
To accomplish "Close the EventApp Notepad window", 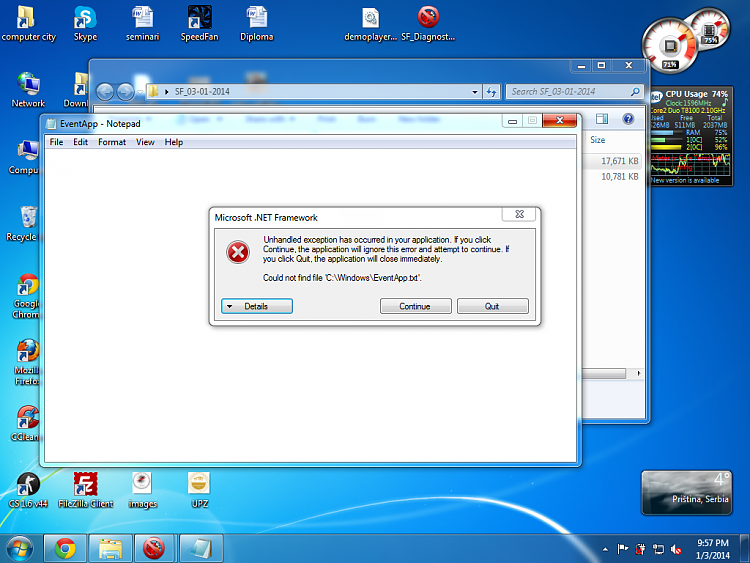I will (x=560, y=121).
